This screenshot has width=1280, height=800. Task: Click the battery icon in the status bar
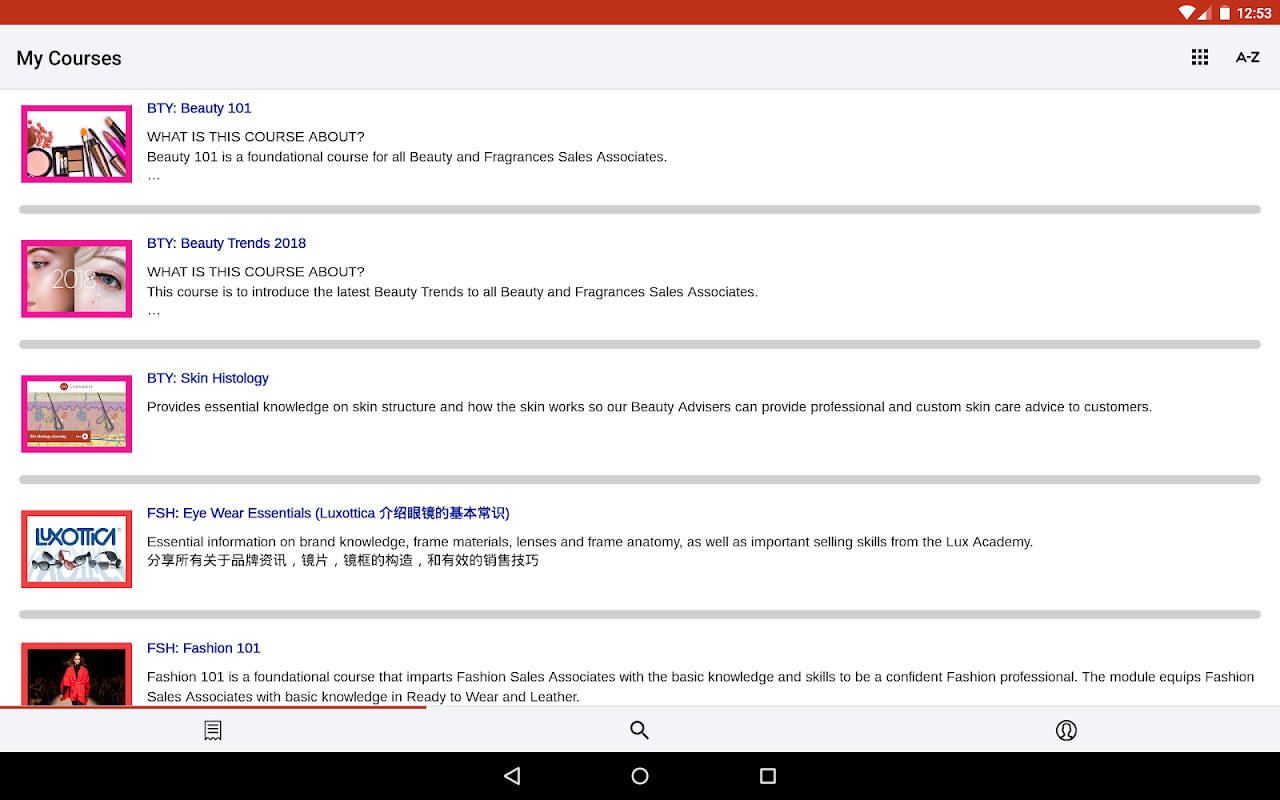tap(1224, 13)
